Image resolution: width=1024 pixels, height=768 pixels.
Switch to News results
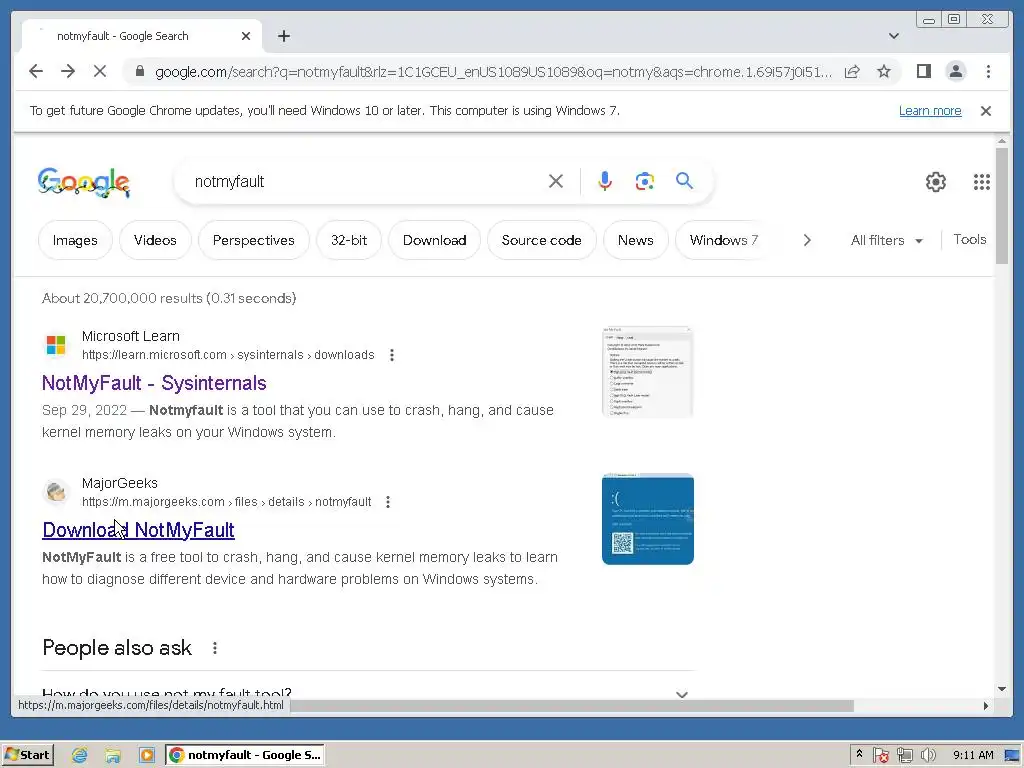click(x=635, y=240)
